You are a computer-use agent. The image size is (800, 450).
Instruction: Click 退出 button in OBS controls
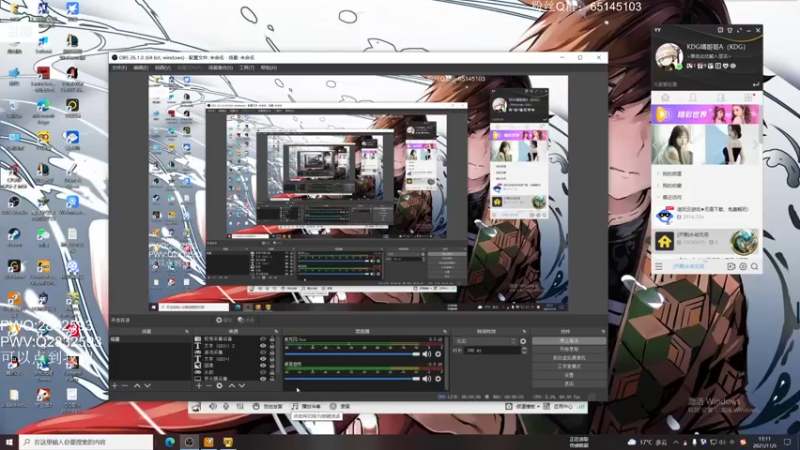(569, 384)
